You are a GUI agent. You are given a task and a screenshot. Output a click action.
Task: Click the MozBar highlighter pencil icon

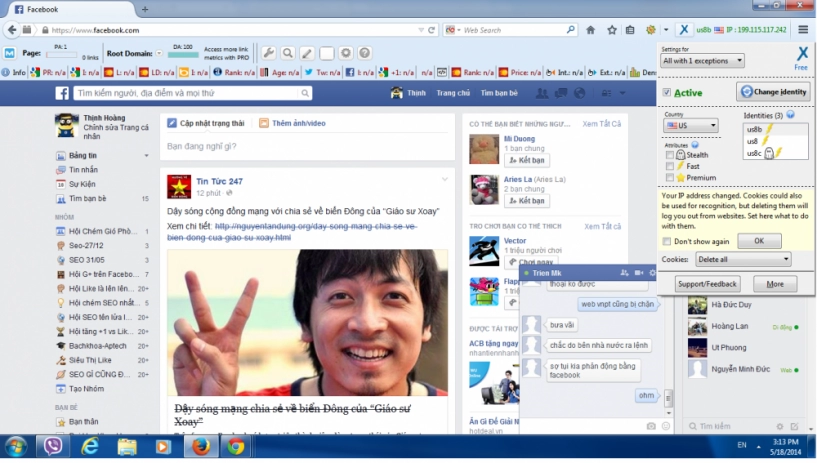pos(307,53)
